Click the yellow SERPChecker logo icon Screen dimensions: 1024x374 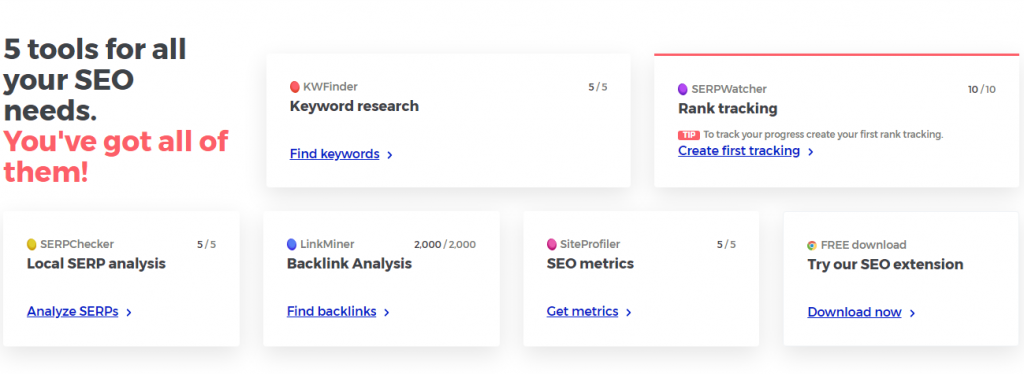coord(31,245)
